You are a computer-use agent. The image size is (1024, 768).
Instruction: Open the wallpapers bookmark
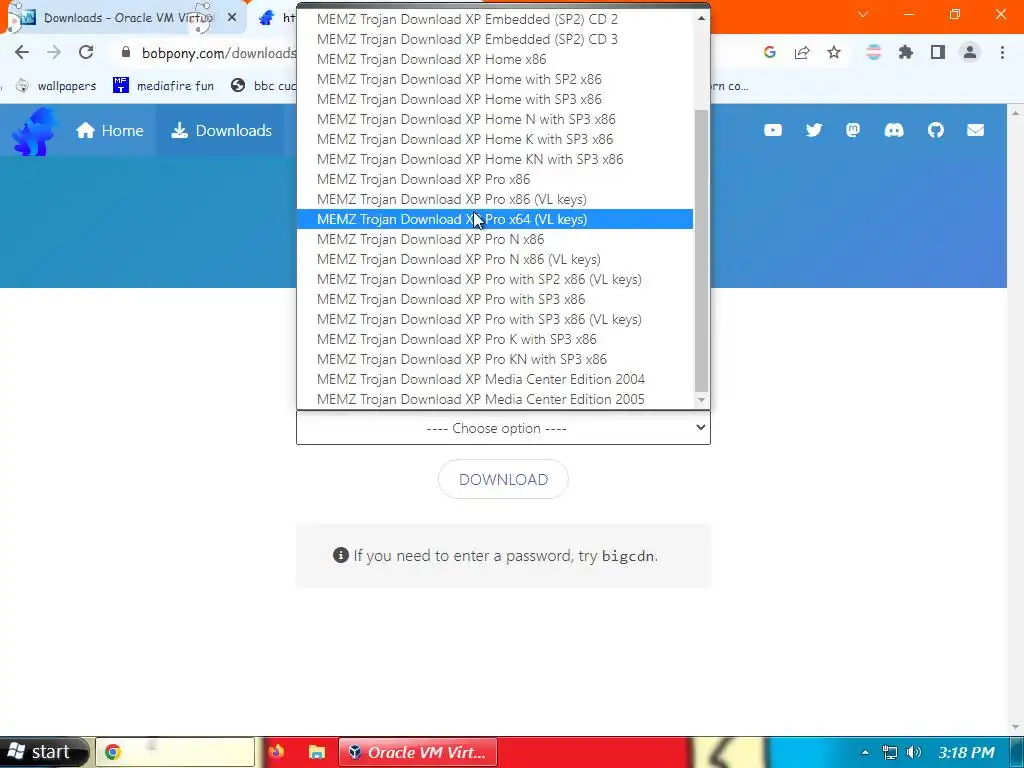pyautogui.click(x=56, y=86)
